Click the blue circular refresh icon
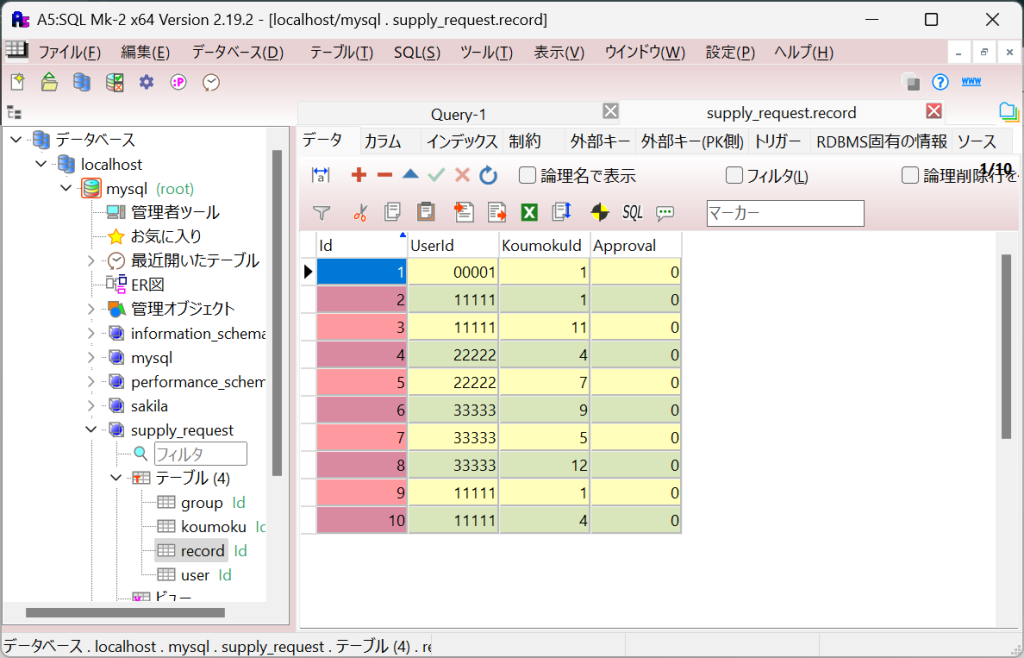The height and width of the screenshot is (658, 1024). pyautogui.click(x=488, y=175)
